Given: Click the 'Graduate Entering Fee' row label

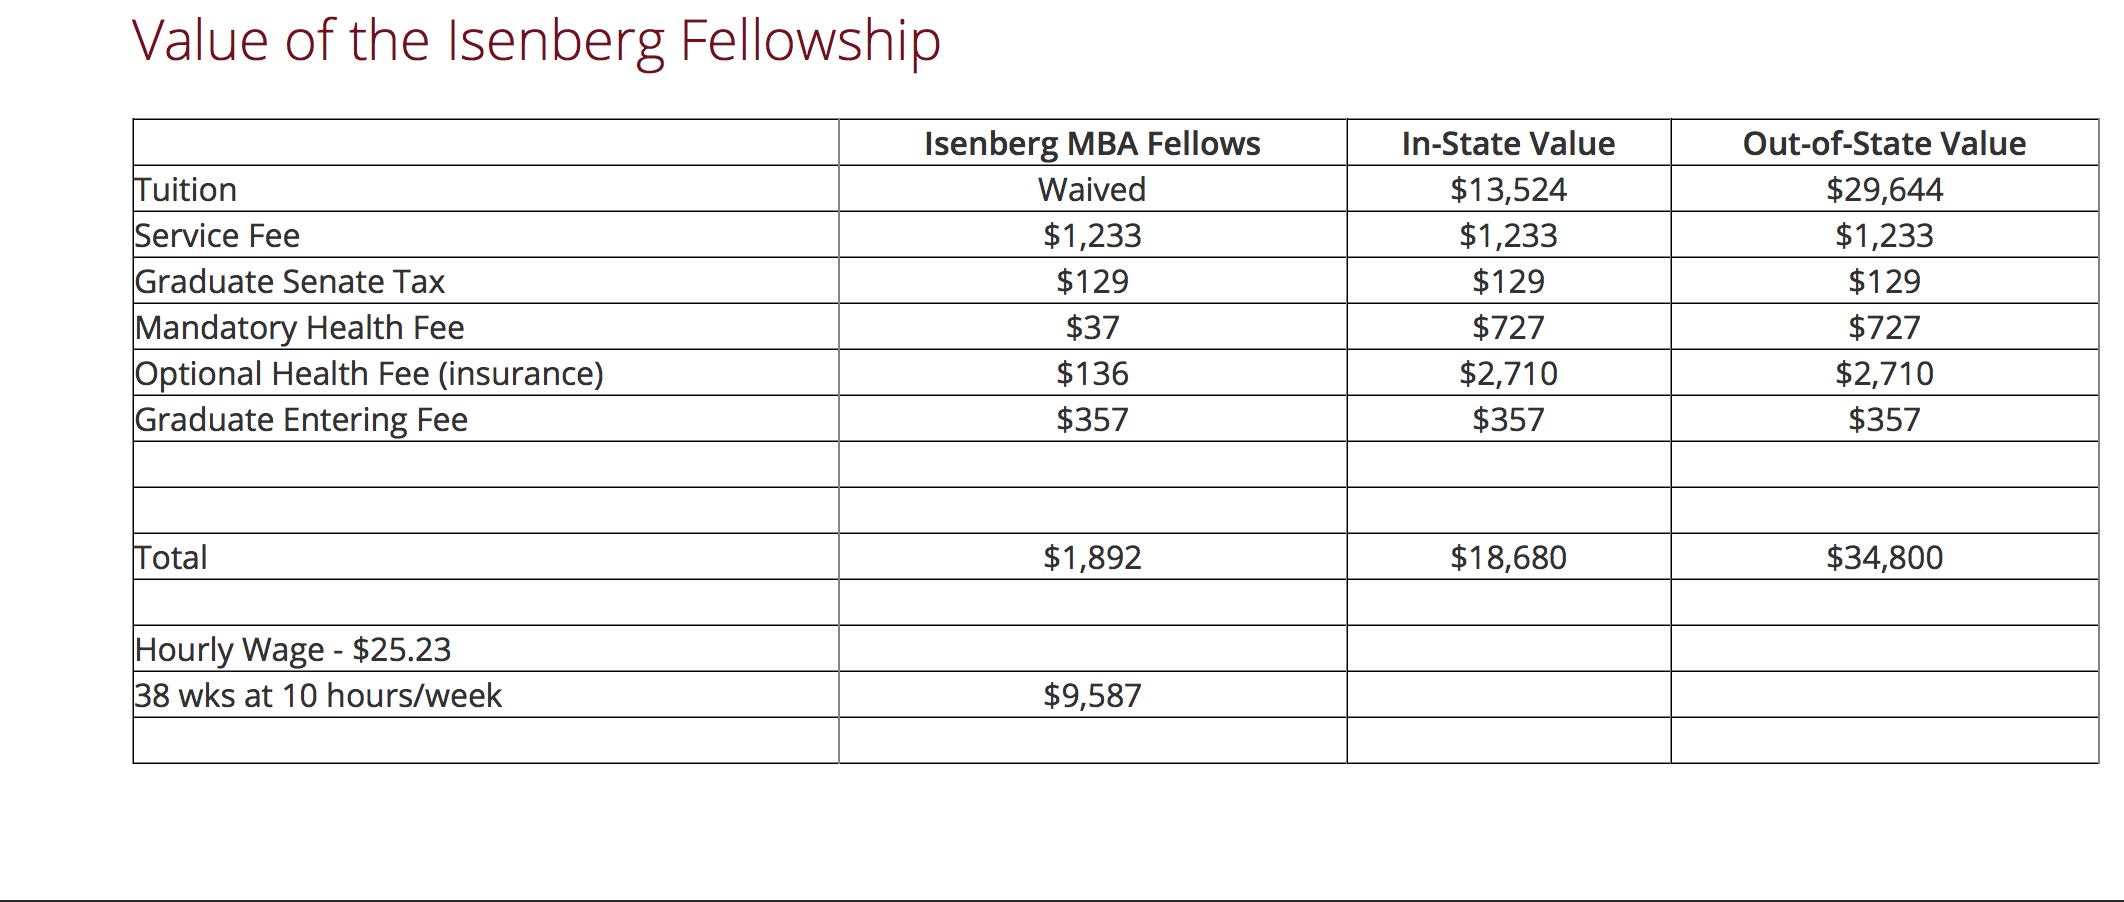Looking at the screenshot, I should [x=301, y=420].
